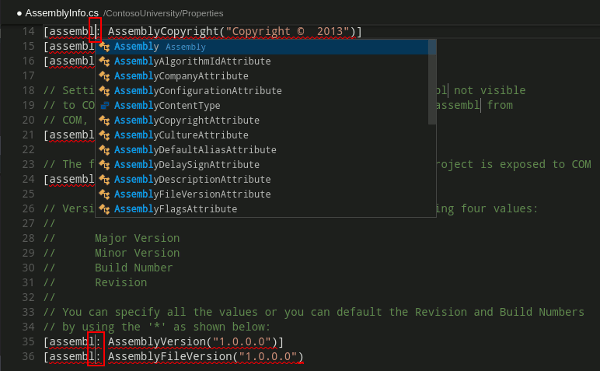Click the "1.0.0.0" string on line 35
The height and width of the screenshot is (371, 600).
pyautogui.click(x=242, y=342)
